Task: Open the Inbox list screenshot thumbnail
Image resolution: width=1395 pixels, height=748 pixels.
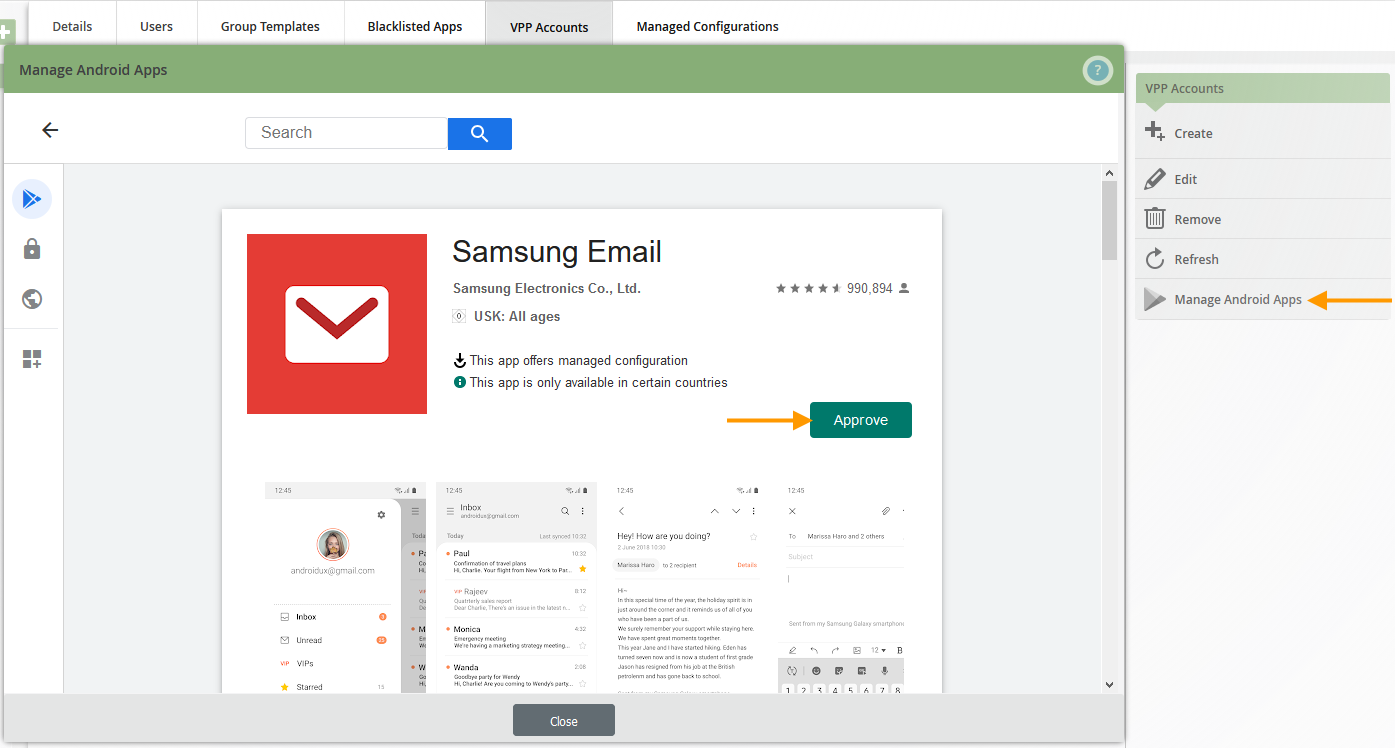Action: [516, 588]
